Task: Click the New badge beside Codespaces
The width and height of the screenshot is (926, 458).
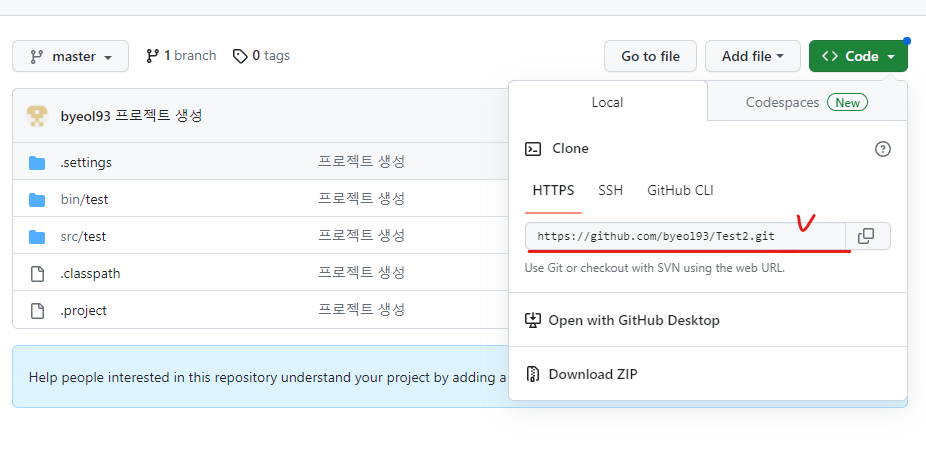Action: [x=847, y=103]
